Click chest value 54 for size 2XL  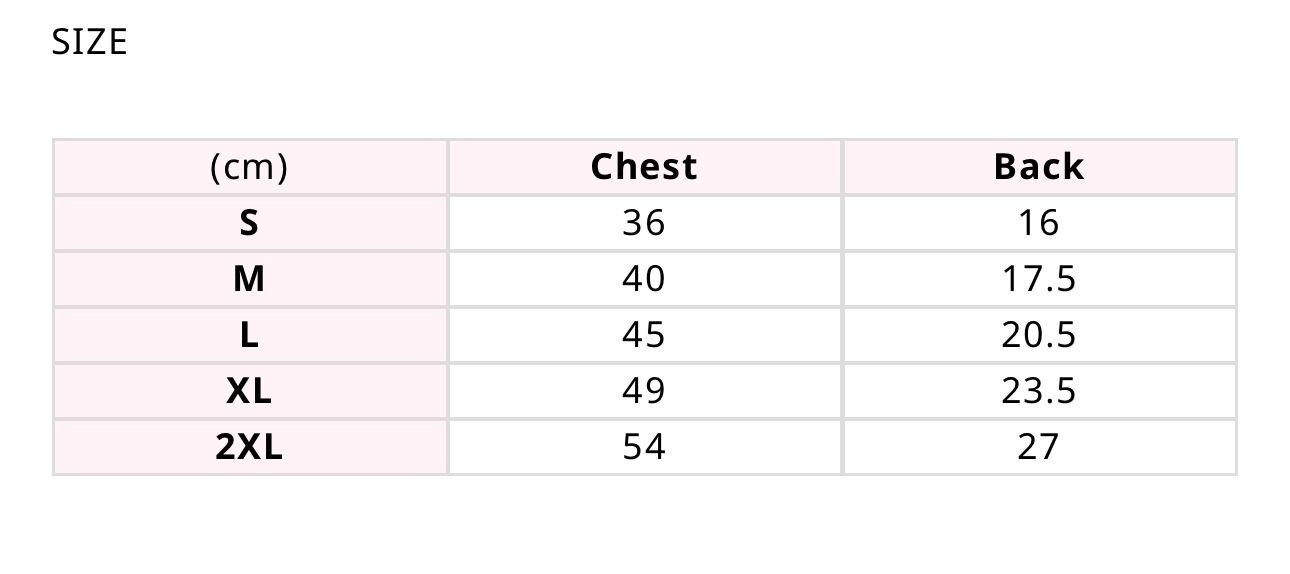pyautogui.click(x=644, y=447)
